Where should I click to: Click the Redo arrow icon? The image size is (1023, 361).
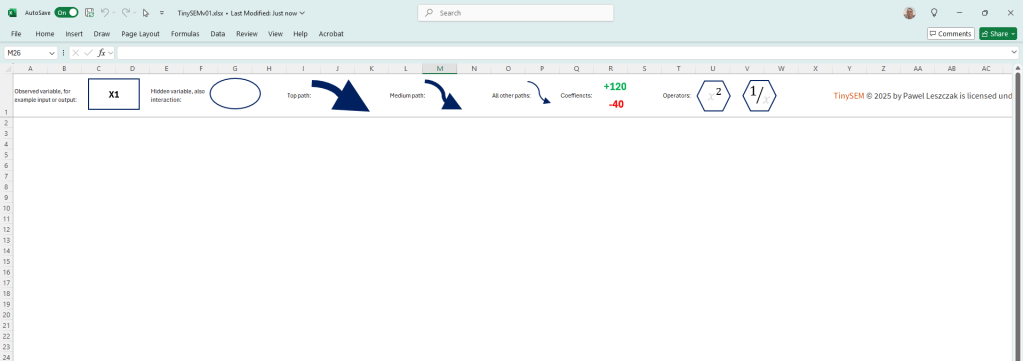coord(125,12)
